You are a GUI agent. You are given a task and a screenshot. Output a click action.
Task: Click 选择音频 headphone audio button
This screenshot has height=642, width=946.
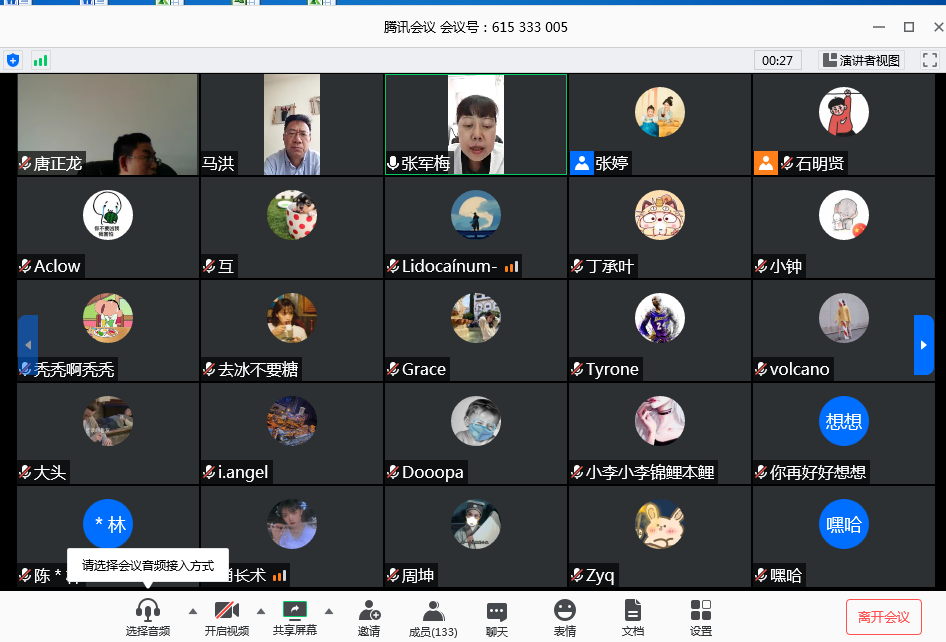pos(148,616)
